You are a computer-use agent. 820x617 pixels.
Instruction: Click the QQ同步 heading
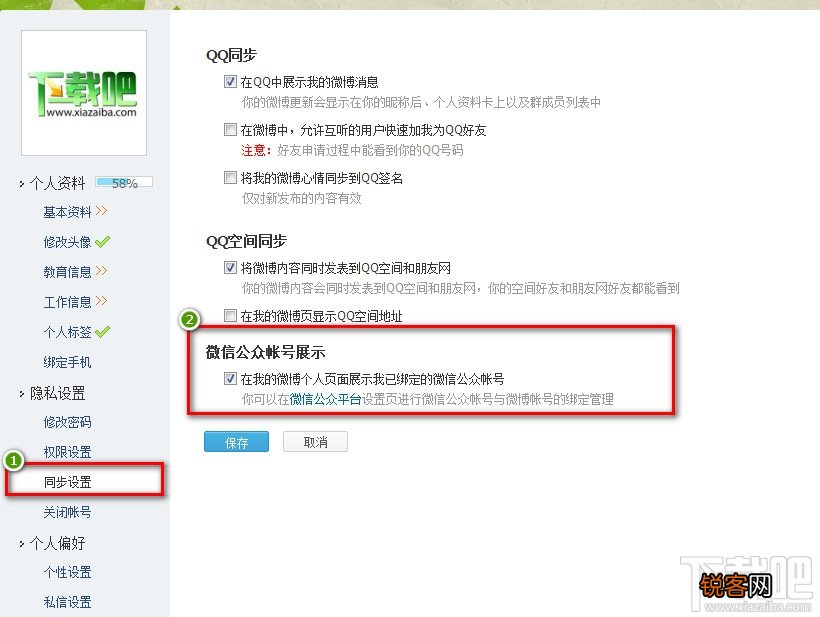232,55
